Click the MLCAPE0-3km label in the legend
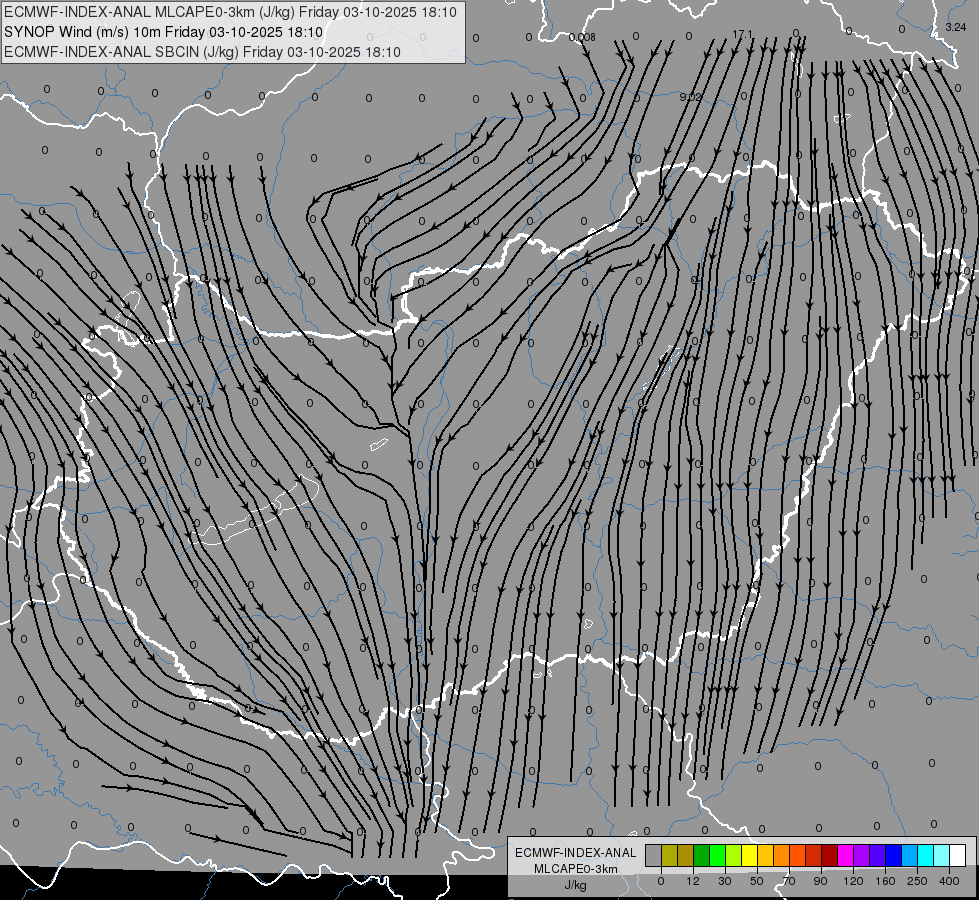This screenshot has height=900, width=979. (x=575, y=869)
